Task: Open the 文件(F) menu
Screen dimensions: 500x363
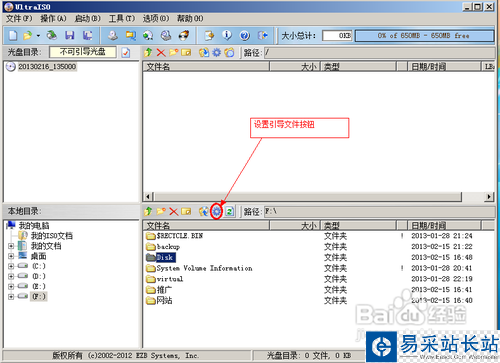Action: tap(19, 18)
